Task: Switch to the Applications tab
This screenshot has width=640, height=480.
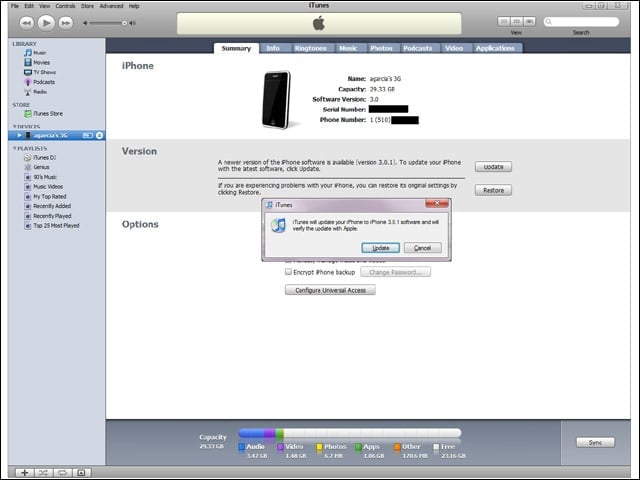Action: 495,48
